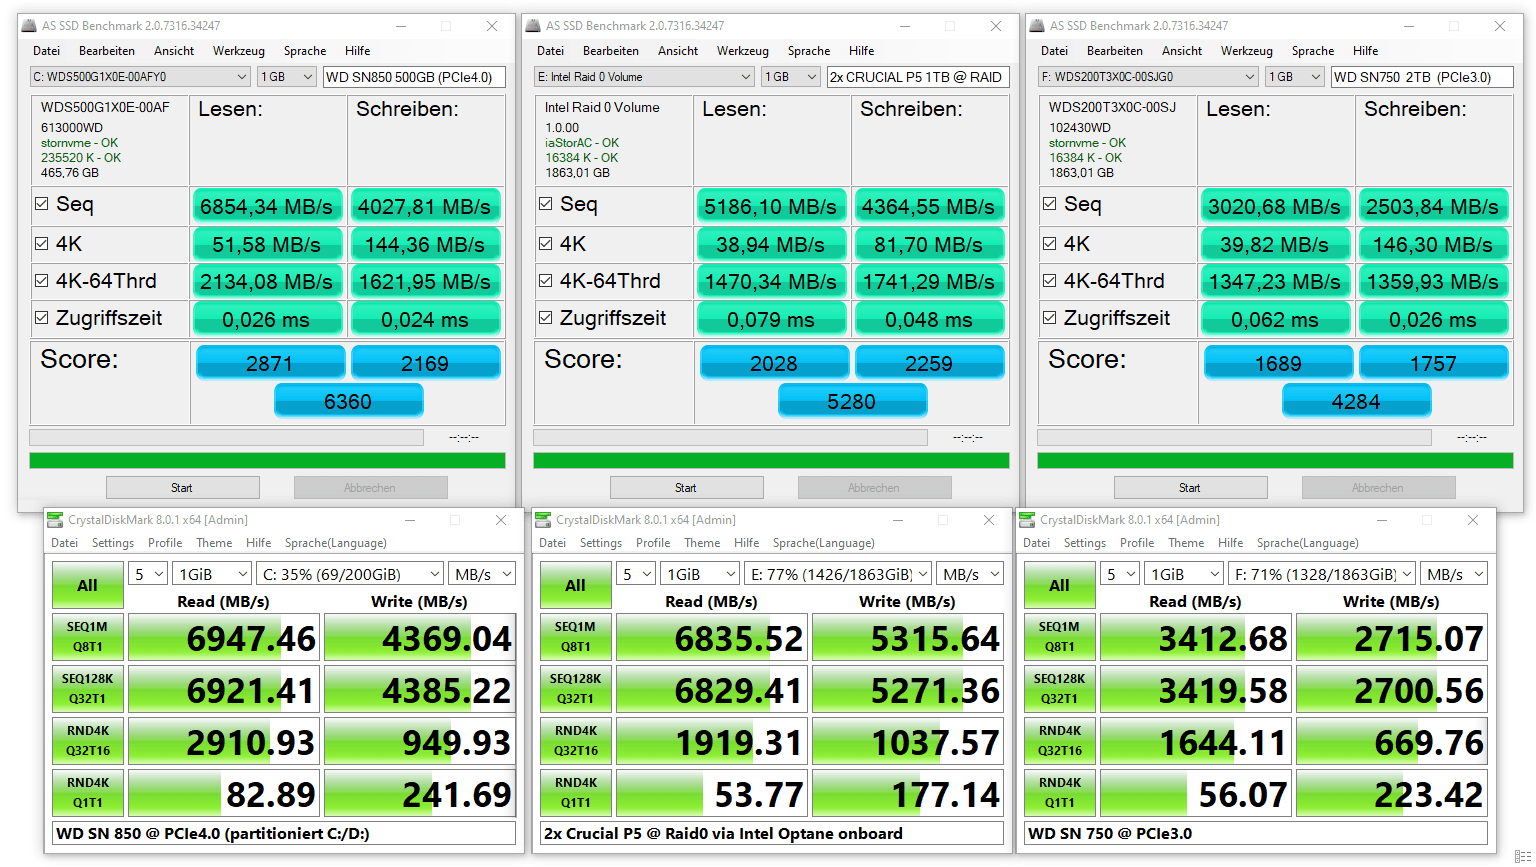Image resolution: width=1536 pixels, height=867 pixels.
Task: Click AS SSD app icon in Intel Raid window title
Action: point(533,26)
